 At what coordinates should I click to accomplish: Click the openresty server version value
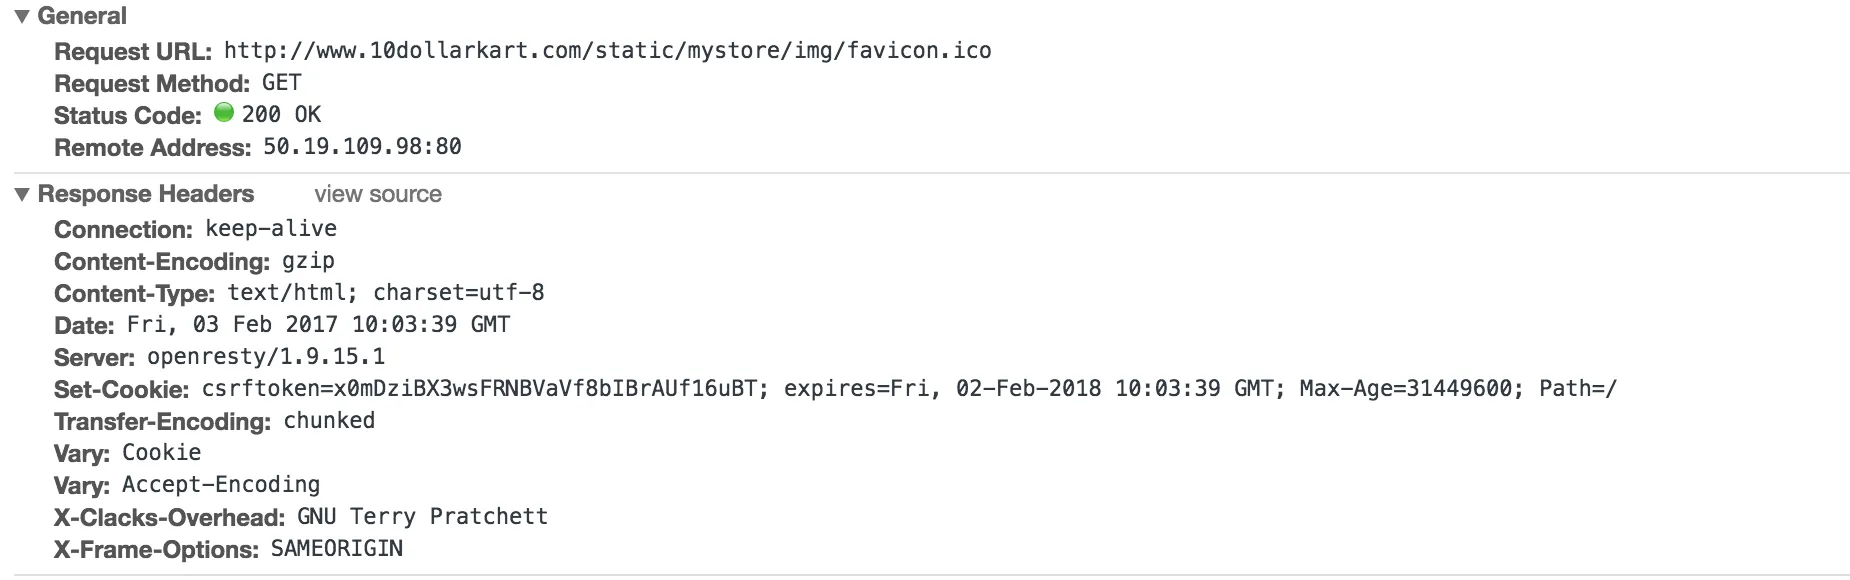266,357
